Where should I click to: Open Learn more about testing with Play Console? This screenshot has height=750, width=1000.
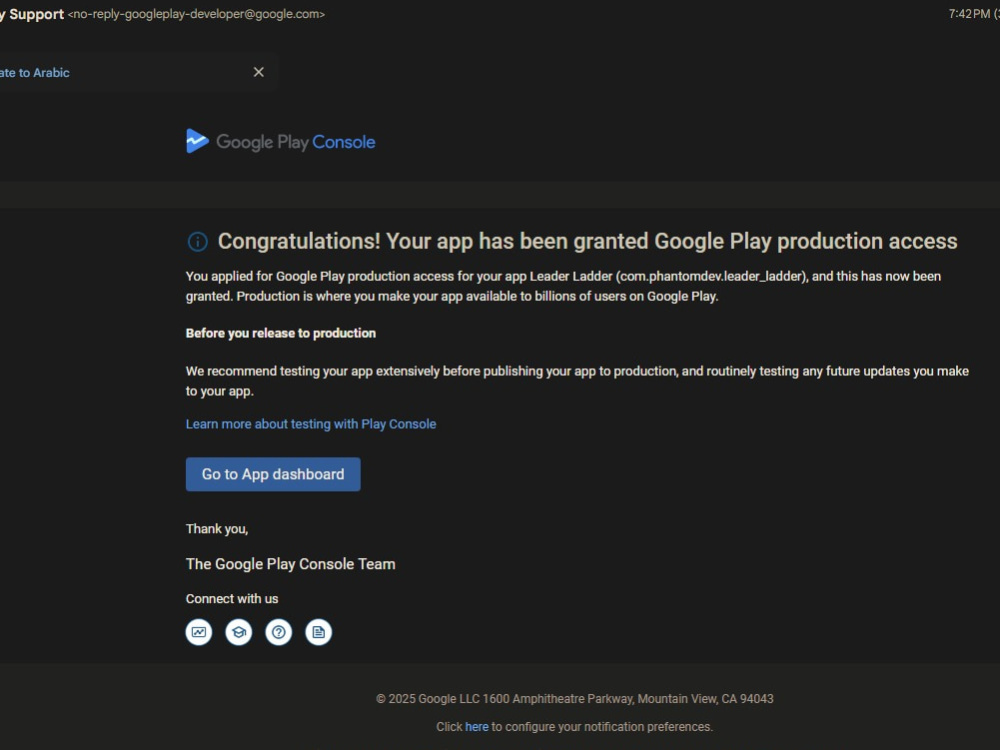311,424
